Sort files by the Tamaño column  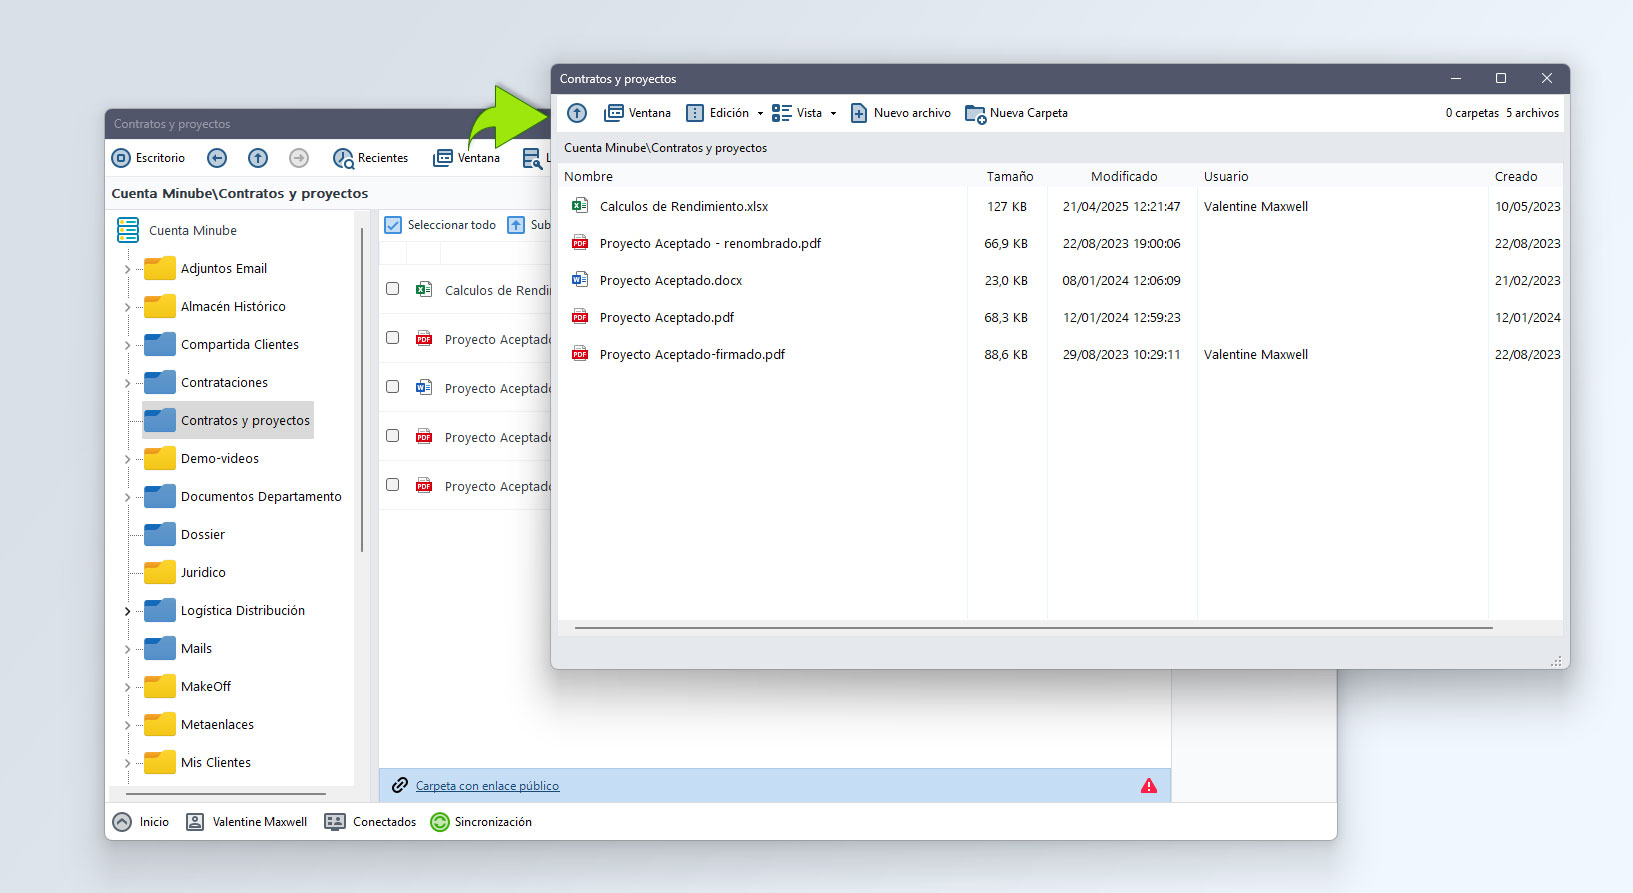[x=1009, y=176]
